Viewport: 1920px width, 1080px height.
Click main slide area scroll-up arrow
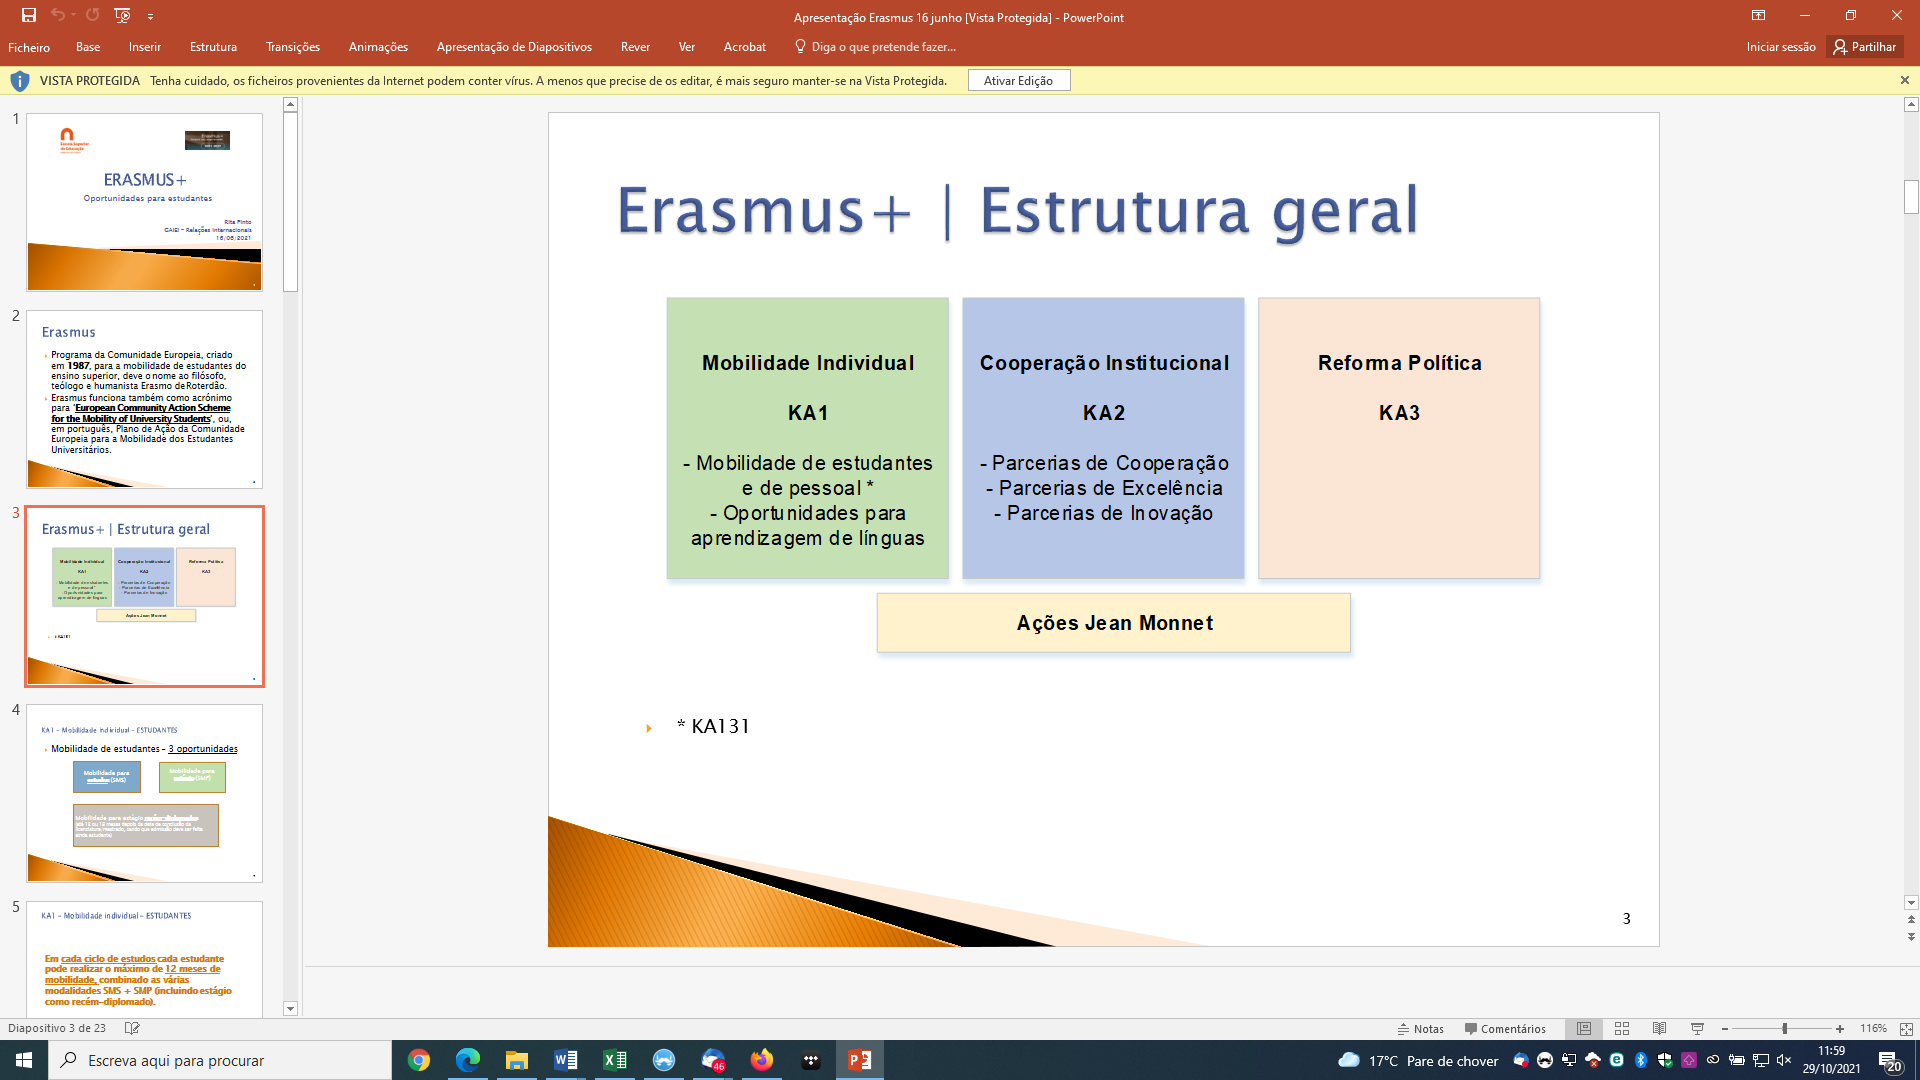click(x=1911, y=105)
